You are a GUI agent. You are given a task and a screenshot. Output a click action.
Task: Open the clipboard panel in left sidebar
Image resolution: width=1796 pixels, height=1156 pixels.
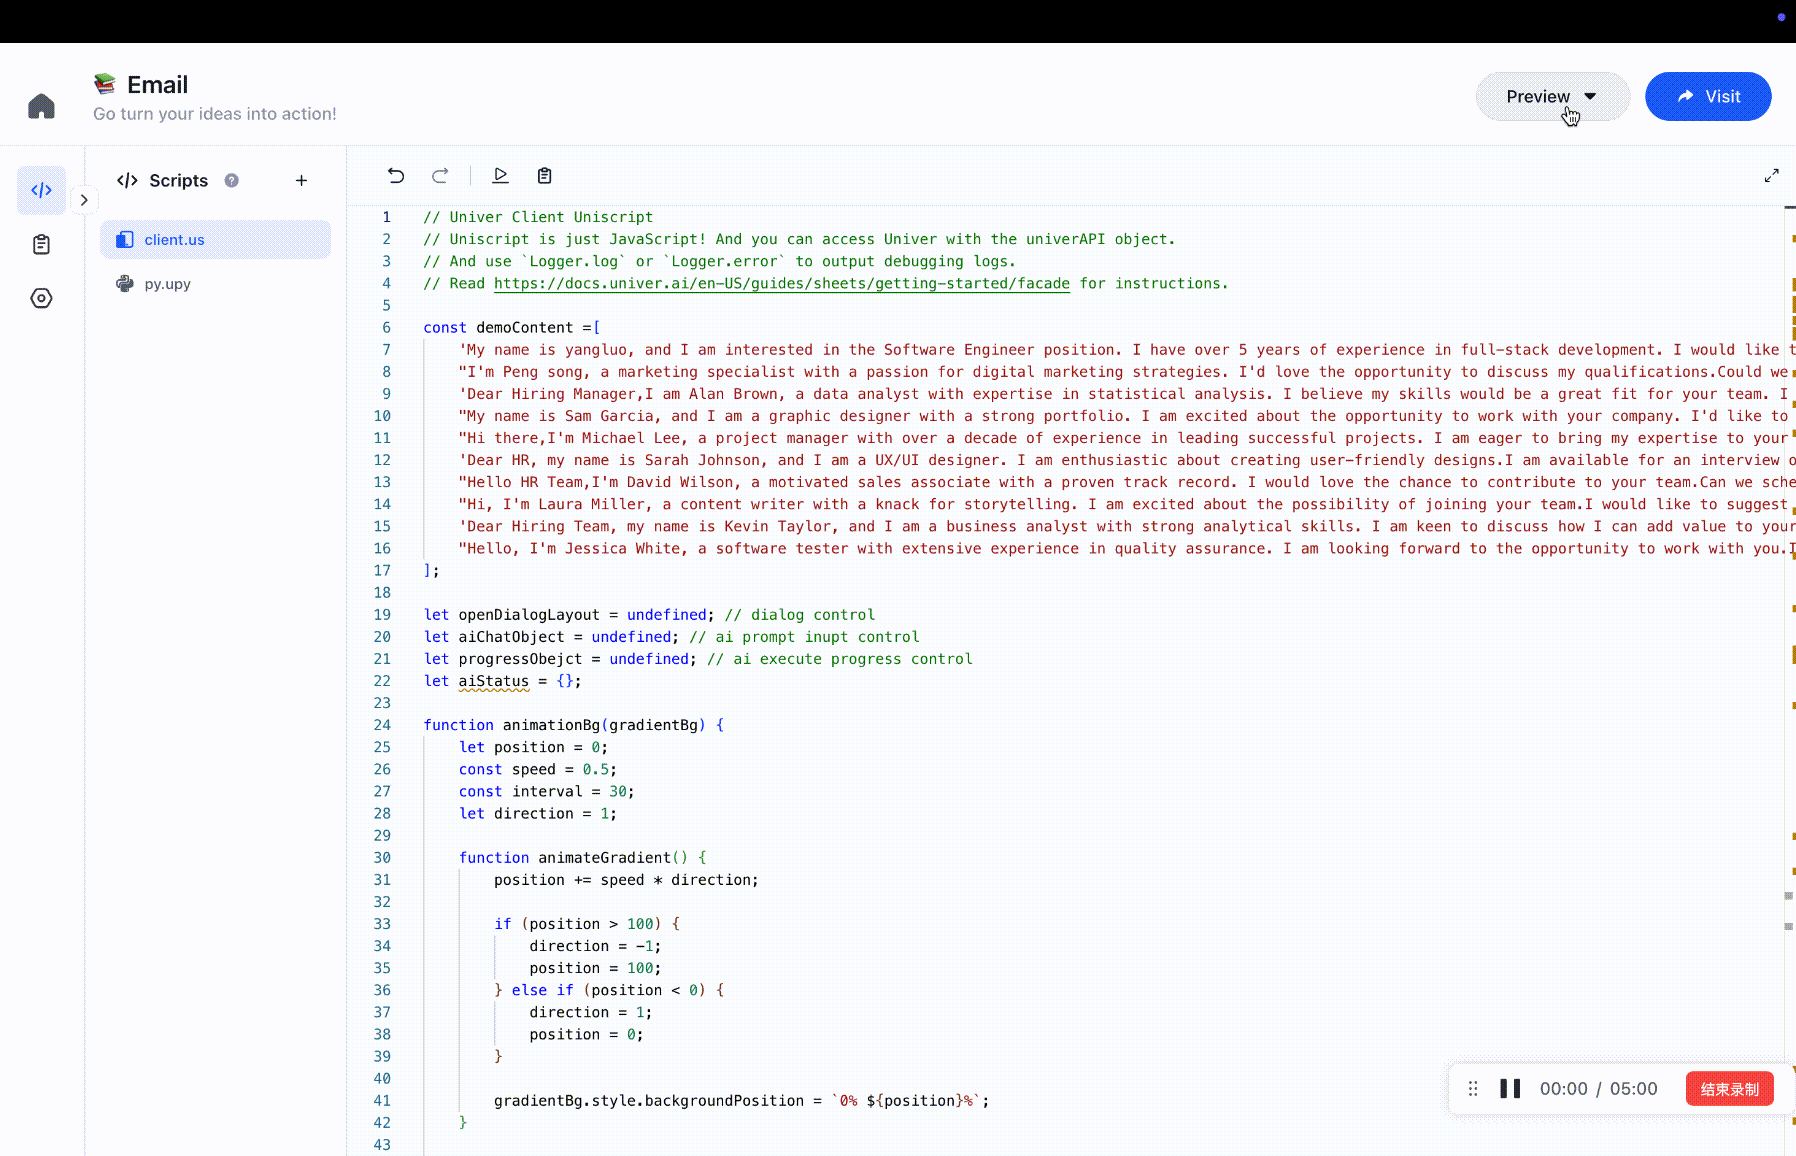click(x=41, y=244)
